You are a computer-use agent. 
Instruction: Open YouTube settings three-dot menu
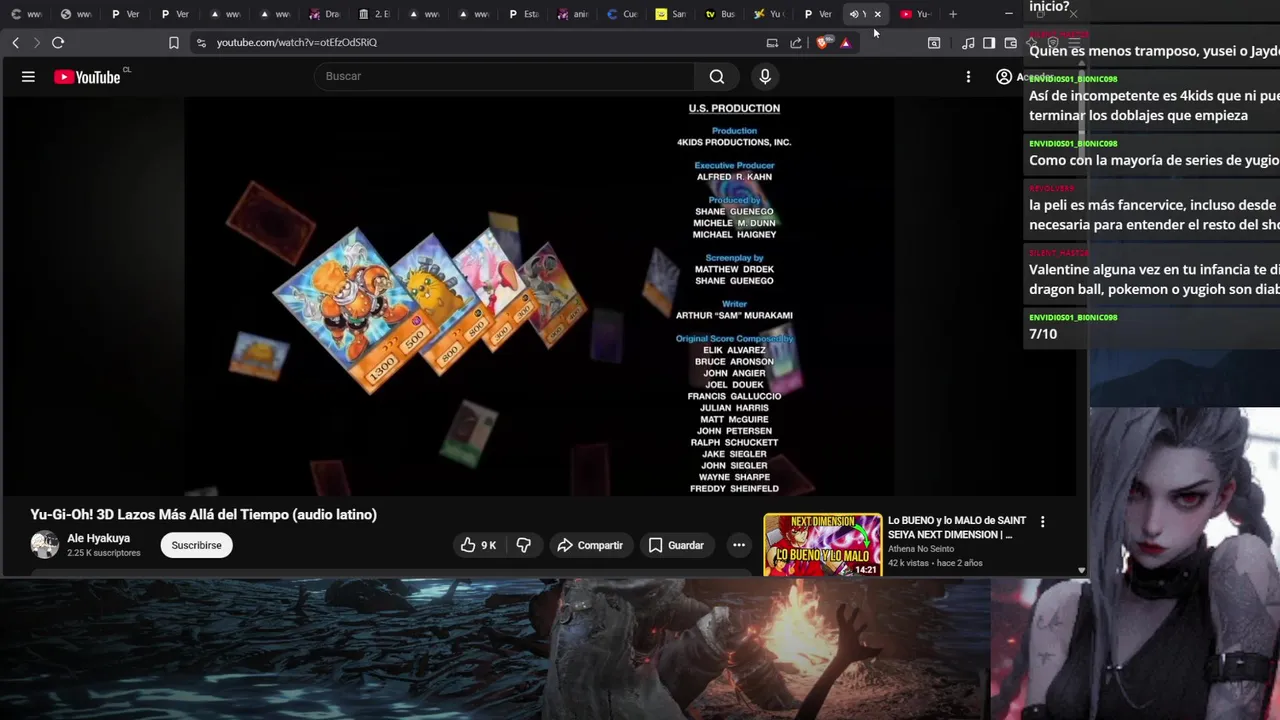[x=968, y=77]
